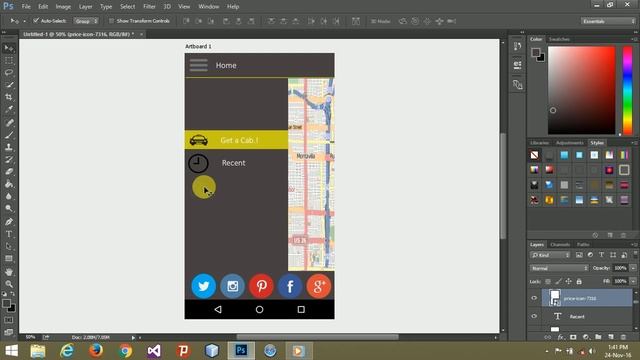Select the Pen tool

(9, 222)
